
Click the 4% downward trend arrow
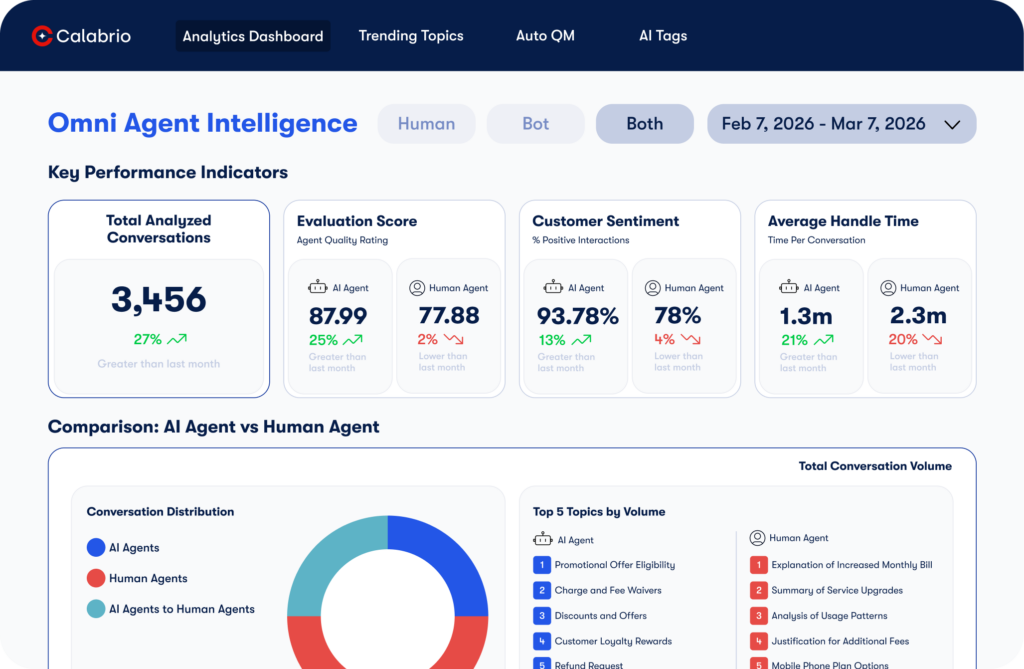[x=690, y=339]
